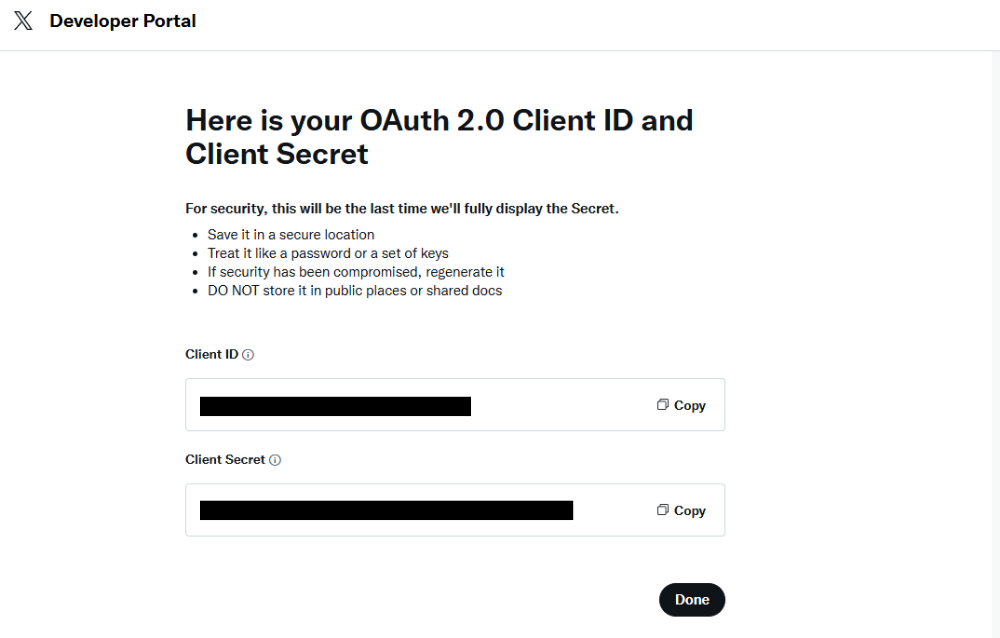1000x638 pixels.
Task: Select the redacted Client ID value
Action: tap(335, 406)
